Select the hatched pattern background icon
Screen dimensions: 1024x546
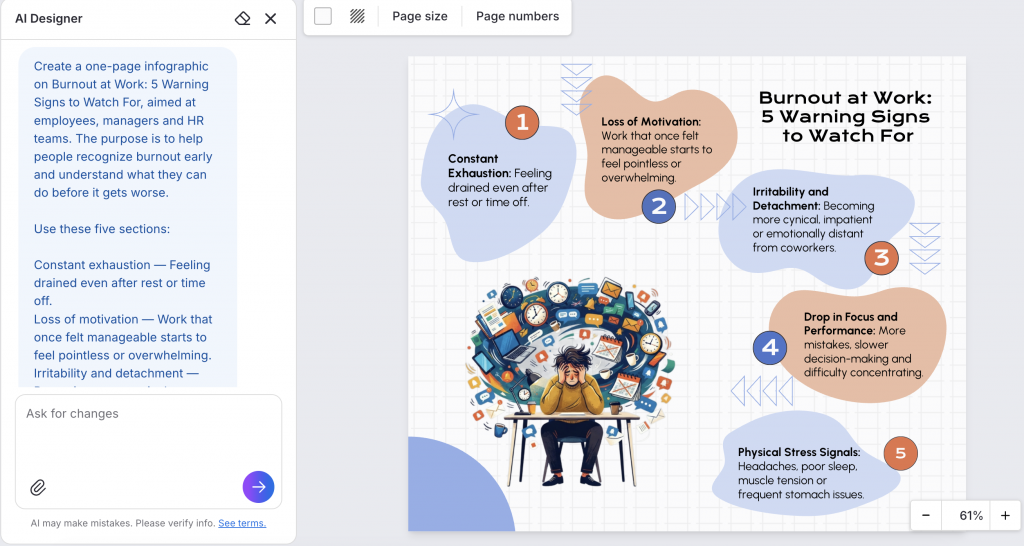tap(357, 16)
